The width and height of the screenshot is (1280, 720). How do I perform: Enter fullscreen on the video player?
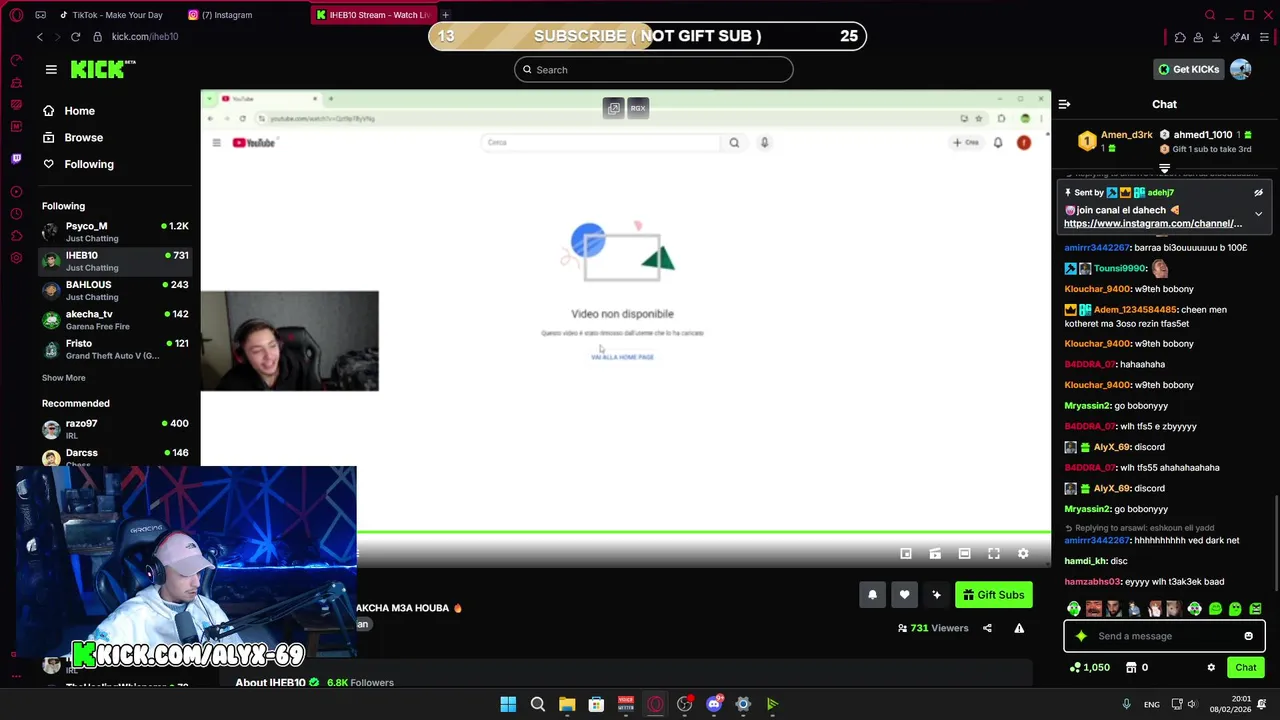[x=994, y=553]
